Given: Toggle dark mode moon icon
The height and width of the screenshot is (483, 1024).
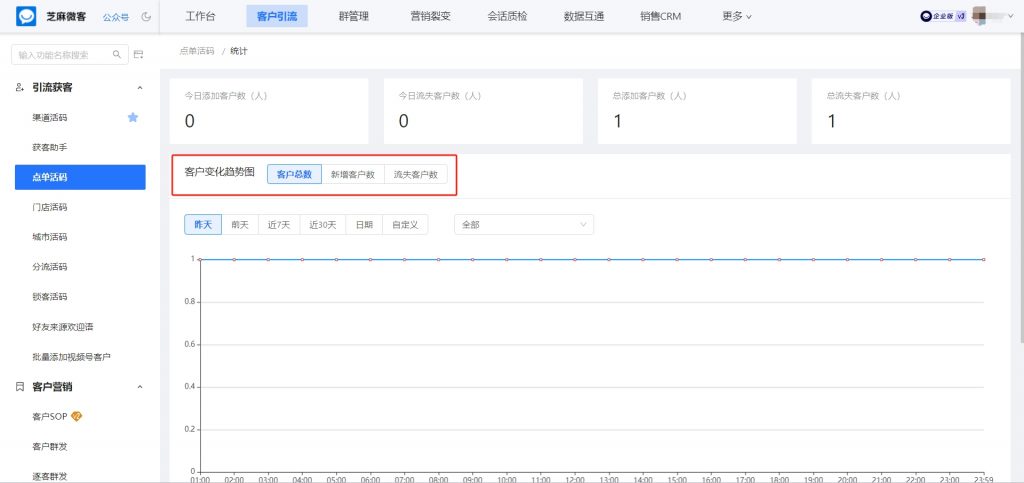Looking at the screenshot, I should click(146, 17).
